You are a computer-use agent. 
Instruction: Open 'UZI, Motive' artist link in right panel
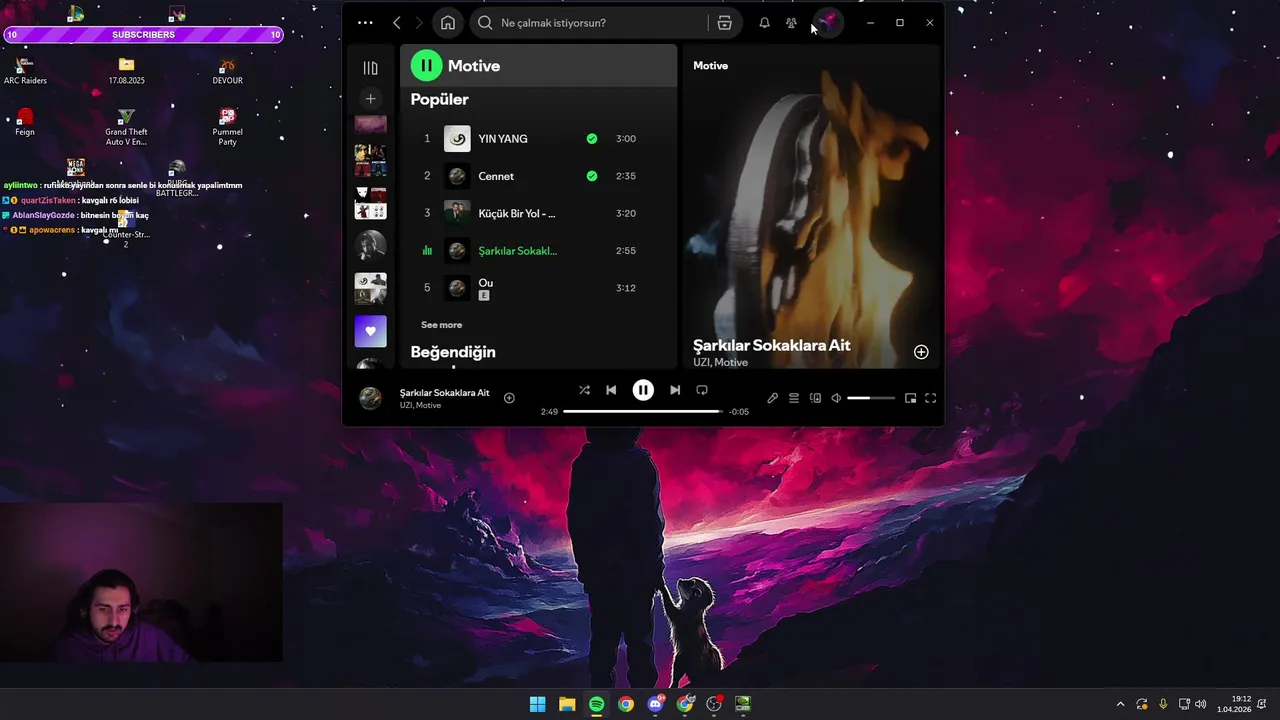(x=720, y=362)
